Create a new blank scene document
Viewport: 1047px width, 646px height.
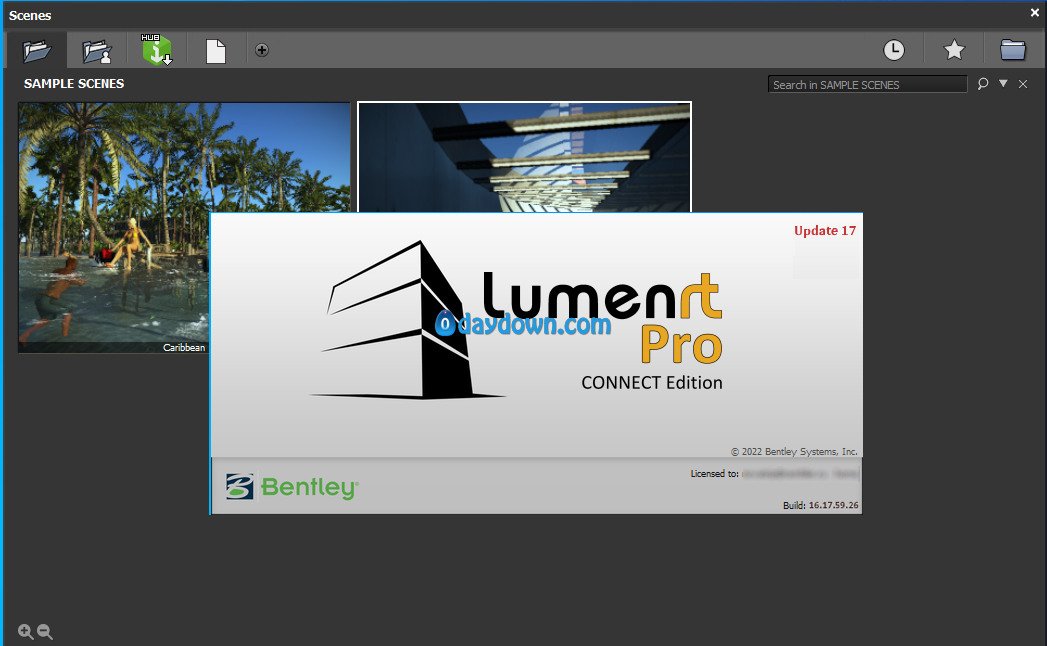[x=216, y=51]
